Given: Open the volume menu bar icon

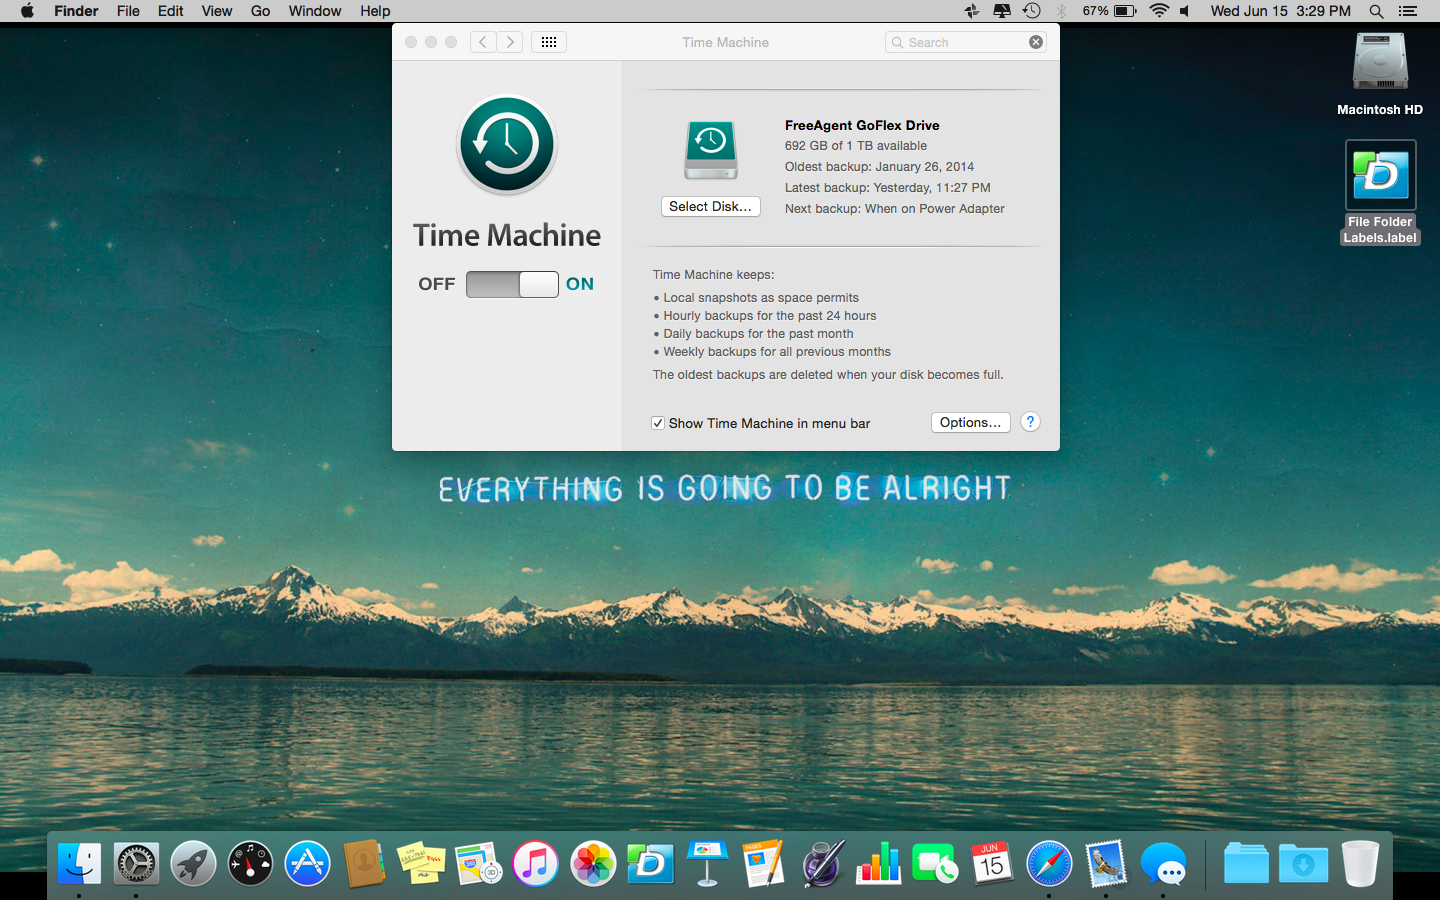Looking at the screenshot, I should (x=1185, y=11).
